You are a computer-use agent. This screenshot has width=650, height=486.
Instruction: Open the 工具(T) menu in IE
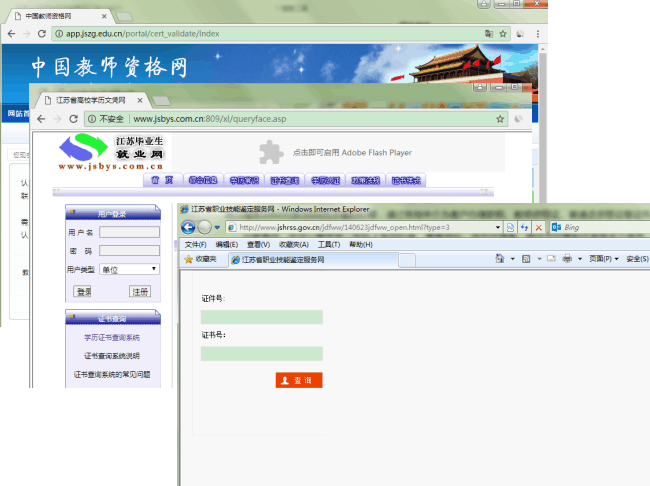[329, 245]
